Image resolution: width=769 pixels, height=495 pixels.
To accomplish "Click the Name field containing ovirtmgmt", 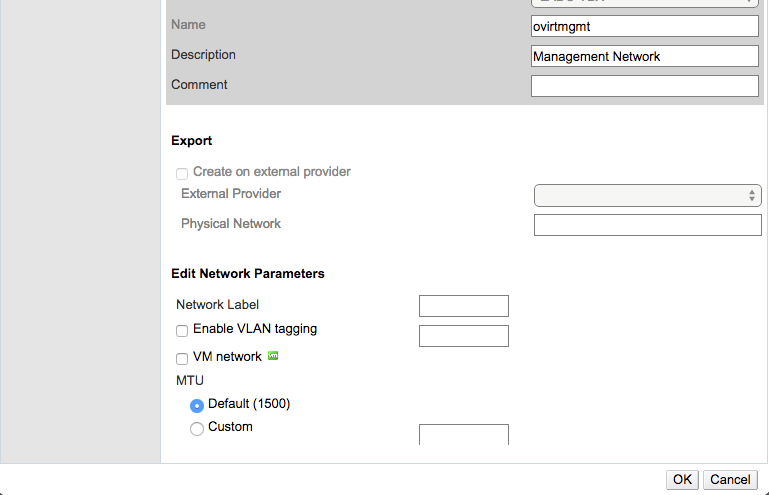I will 644,26.
